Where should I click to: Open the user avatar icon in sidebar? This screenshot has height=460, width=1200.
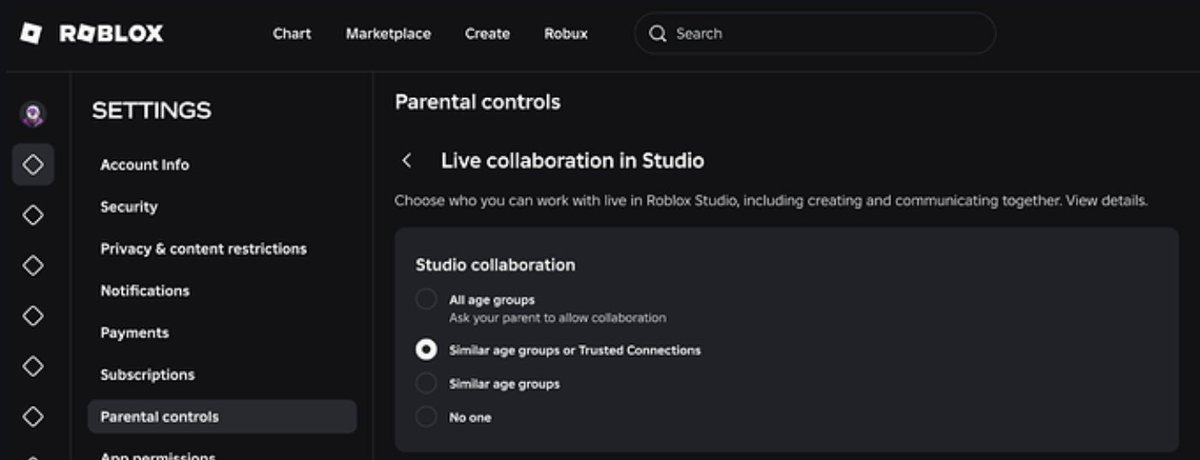33,114
